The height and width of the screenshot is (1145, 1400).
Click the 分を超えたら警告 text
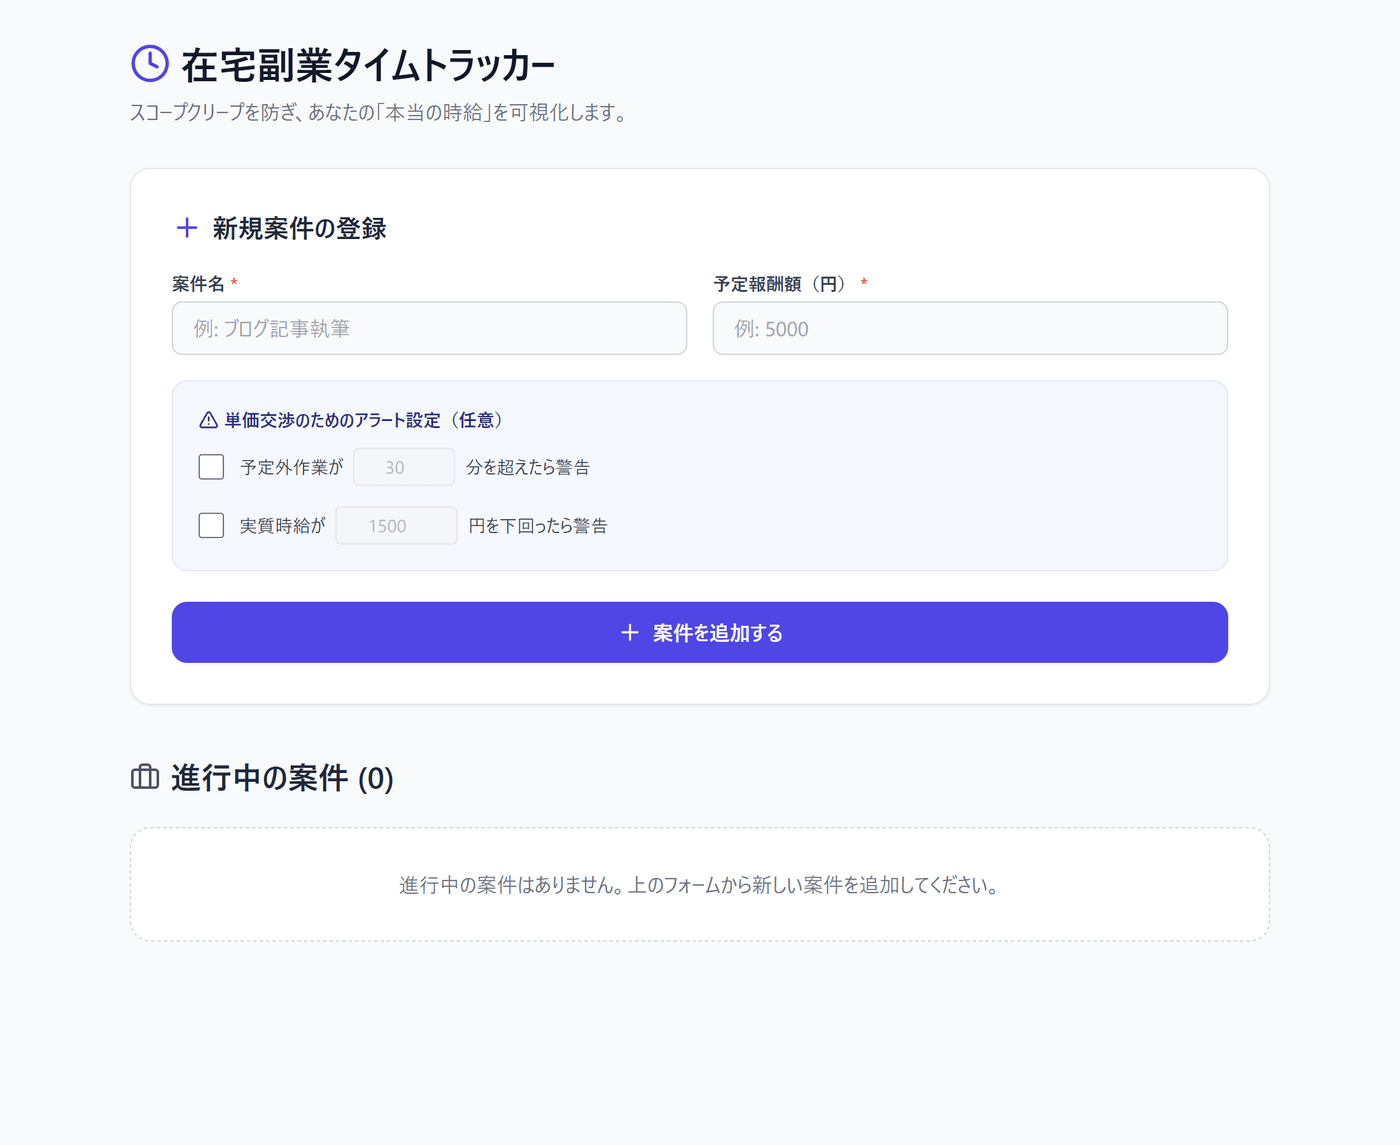point(528,467)
